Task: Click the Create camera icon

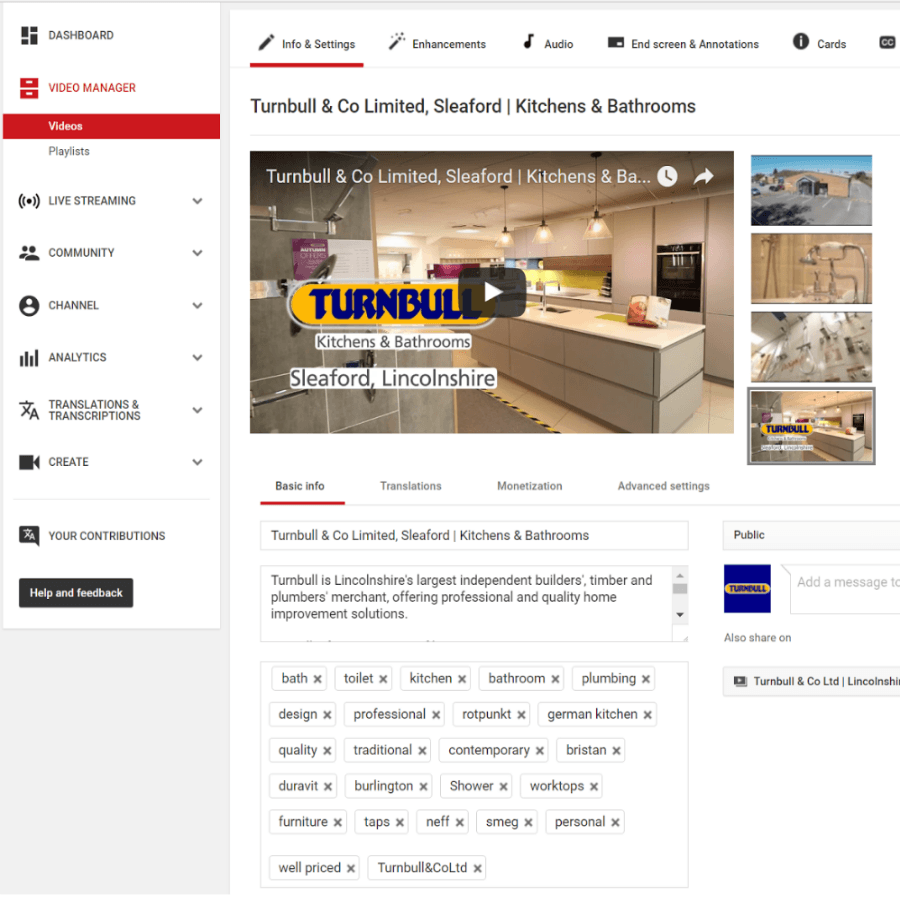Action: tap(29, 462)
